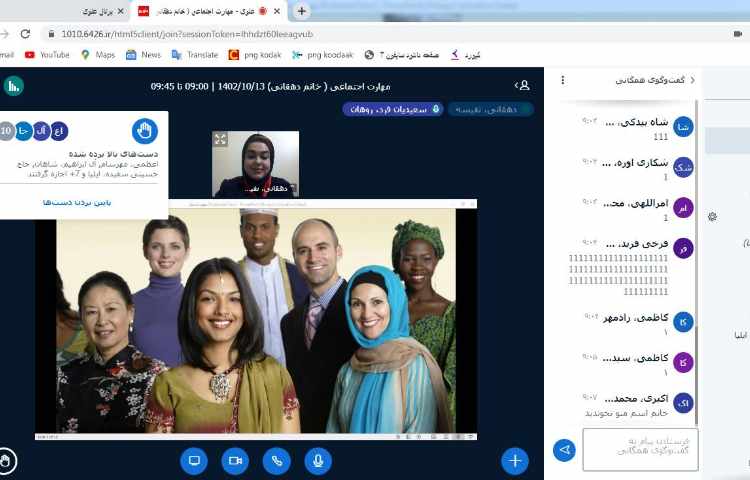Send the chat message with arrow button
750x480 pixels.
[564, 450]
